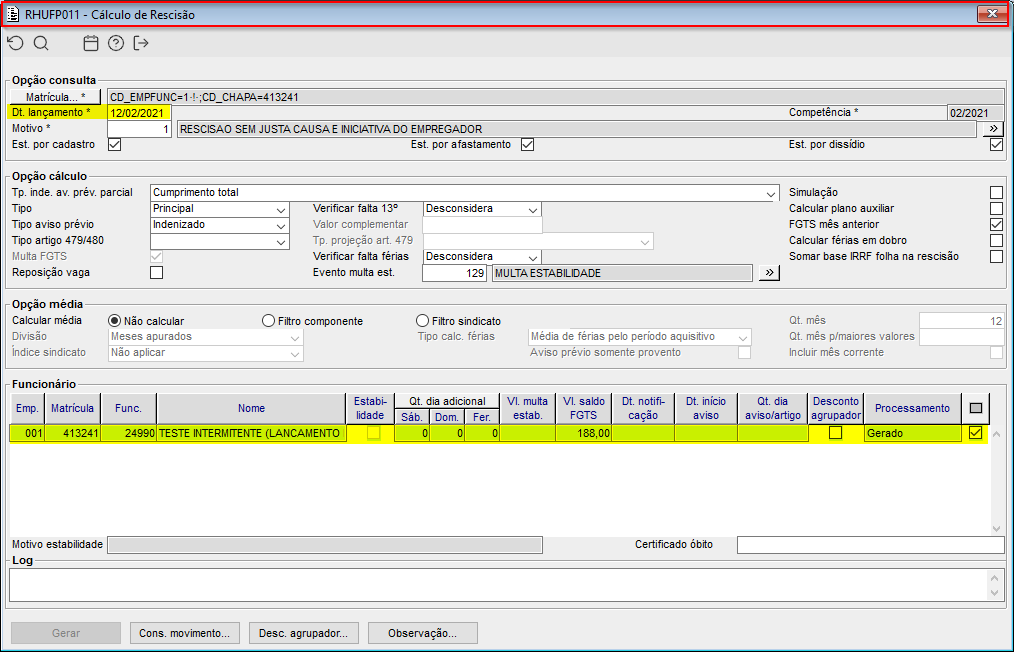Viewport: 1014px width, 652px height.
Task: Click the Desc. agrupador... button
Action: tap(303, 633)
